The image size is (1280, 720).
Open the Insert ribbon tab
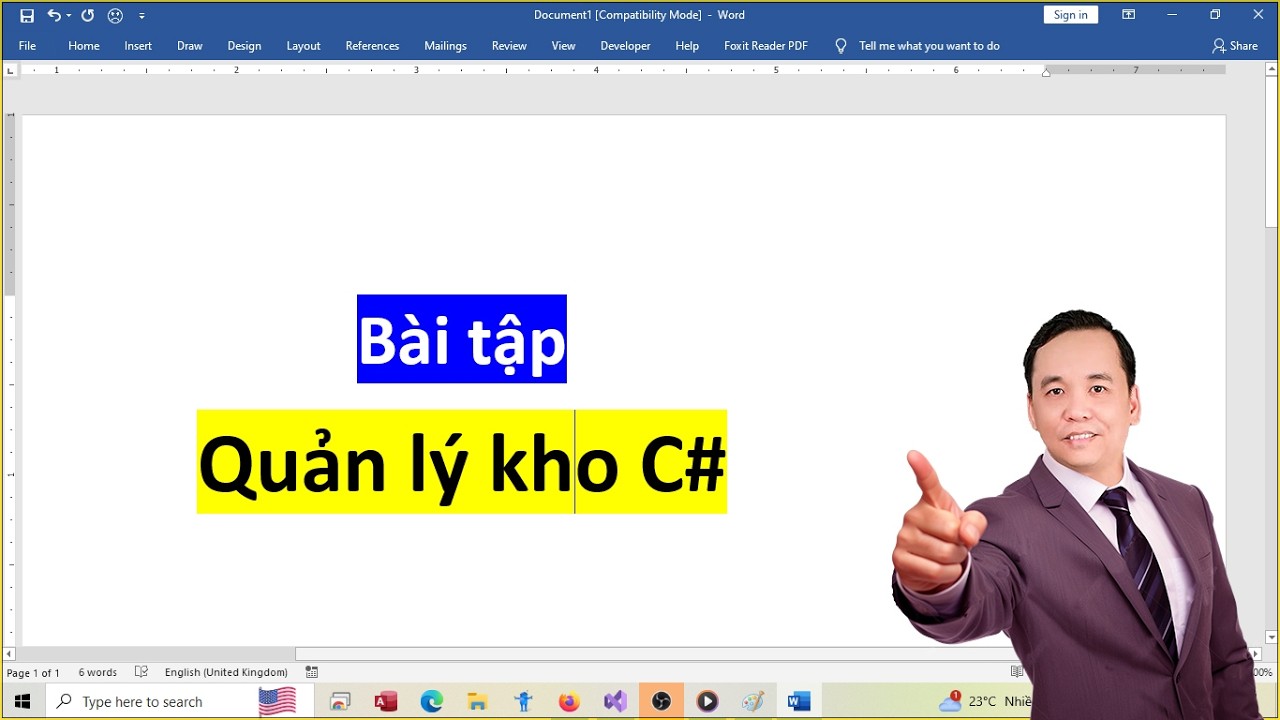[x=138, y=46]
